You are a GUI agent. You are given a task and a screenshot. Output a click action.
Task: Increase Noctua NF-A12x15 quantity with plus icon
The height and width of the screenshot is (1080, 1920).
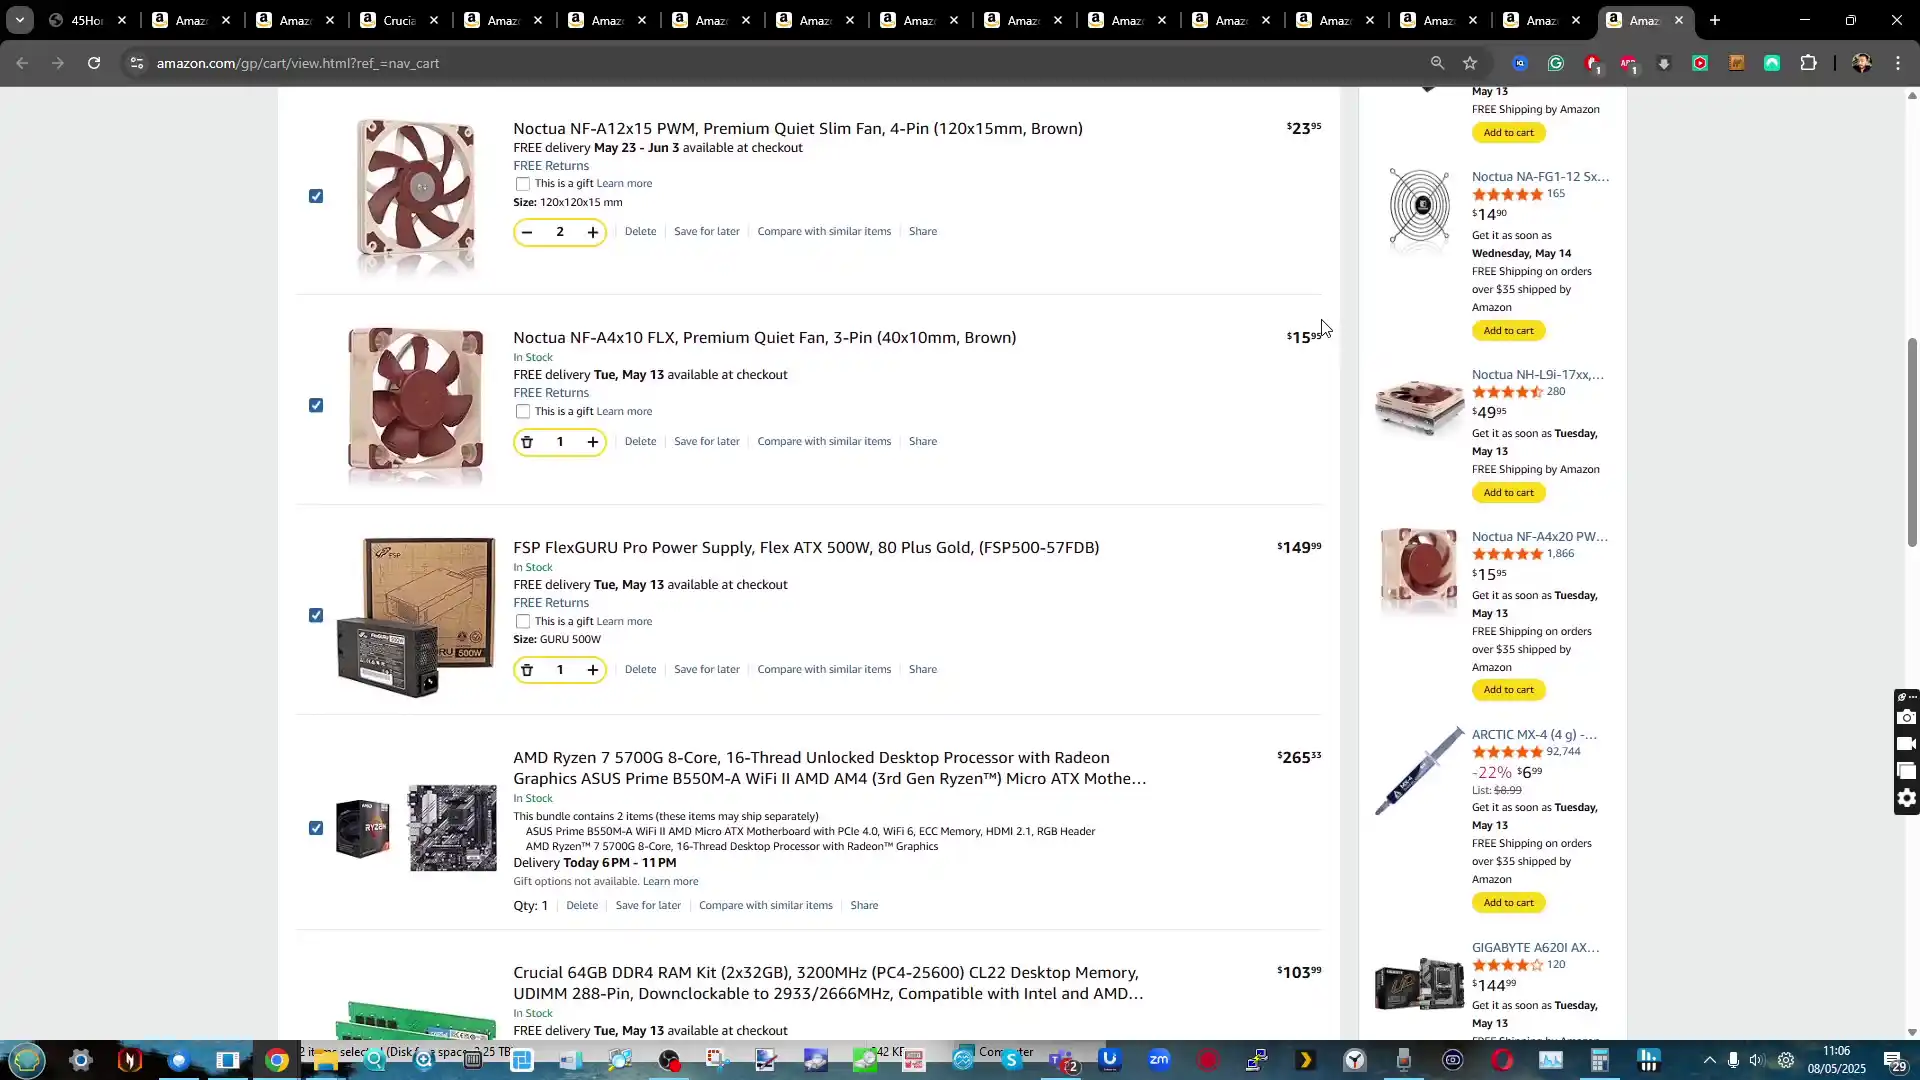[593, 232]
